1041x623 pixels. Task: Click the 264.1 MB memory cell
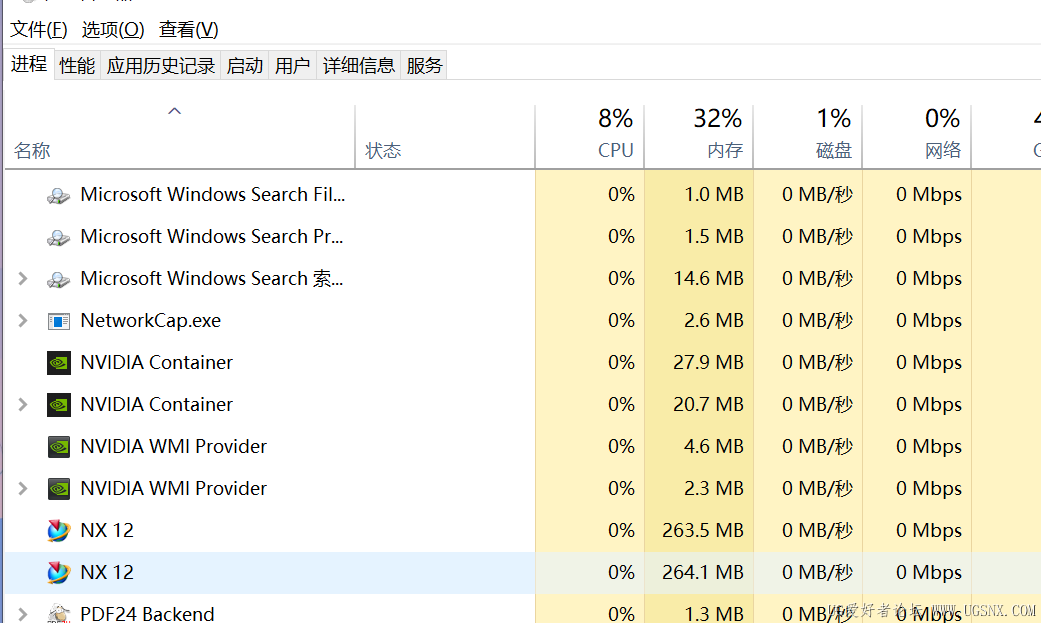[698, 573]
